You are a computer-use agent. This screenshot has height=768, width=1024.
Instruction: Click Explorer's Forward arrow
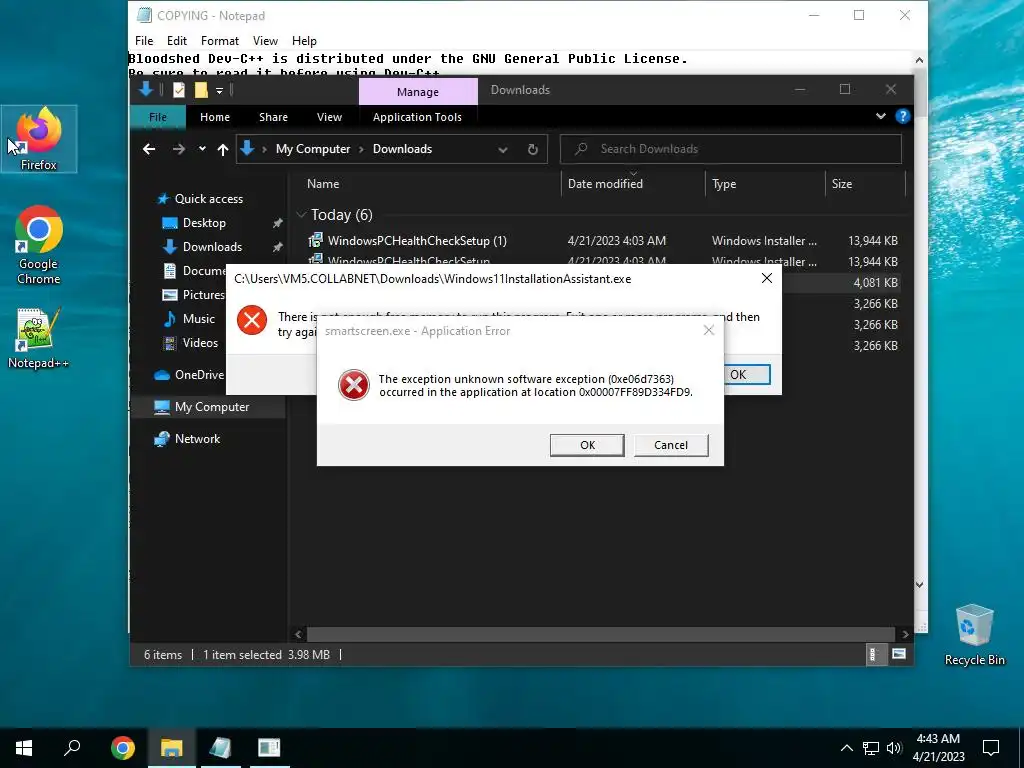pyautogui.click(x=178, y=149)
